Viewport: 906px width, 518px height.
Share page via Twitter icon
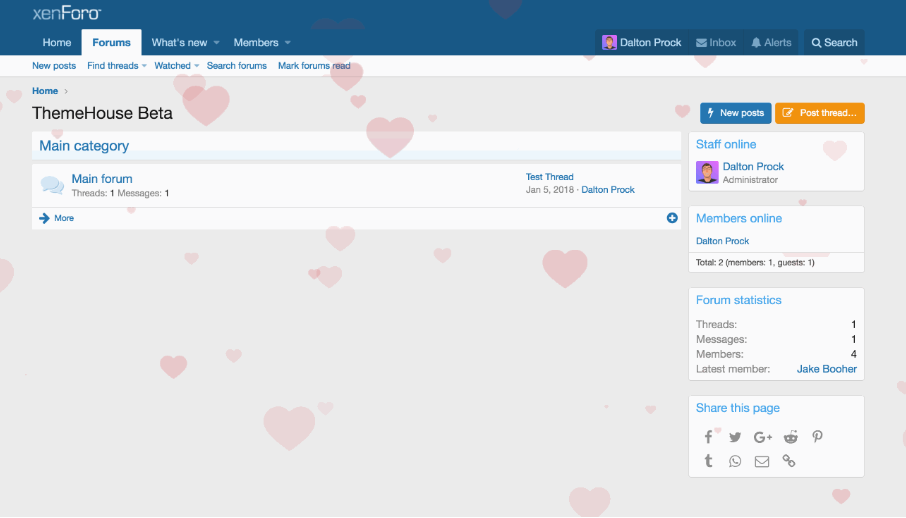click(x=735, y=437)
